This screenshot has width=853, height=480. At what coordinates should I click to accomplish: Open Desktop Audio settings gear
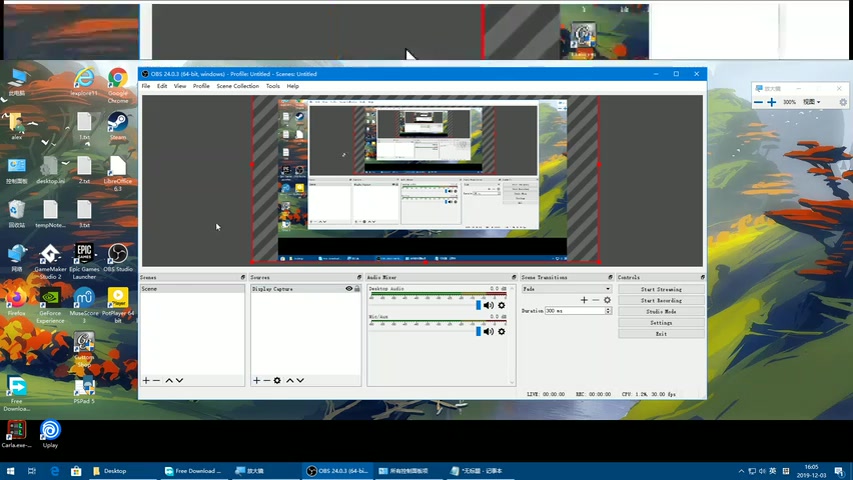[501, 305]
